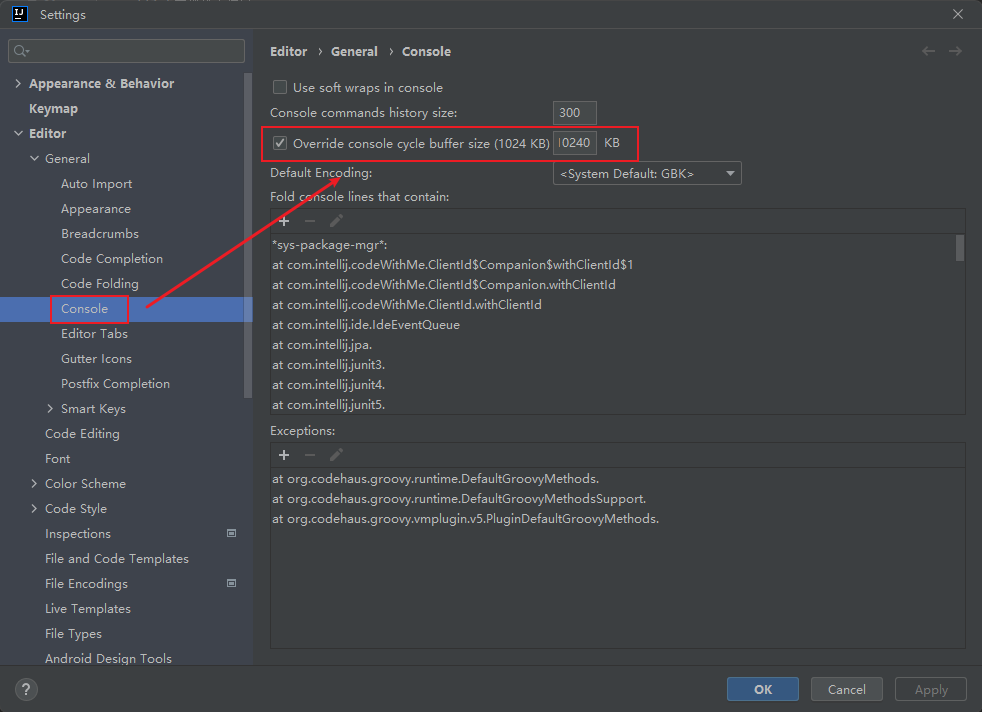
Task: Select 'at com.intellij.junit4.' entry
Action: (328, 385)
